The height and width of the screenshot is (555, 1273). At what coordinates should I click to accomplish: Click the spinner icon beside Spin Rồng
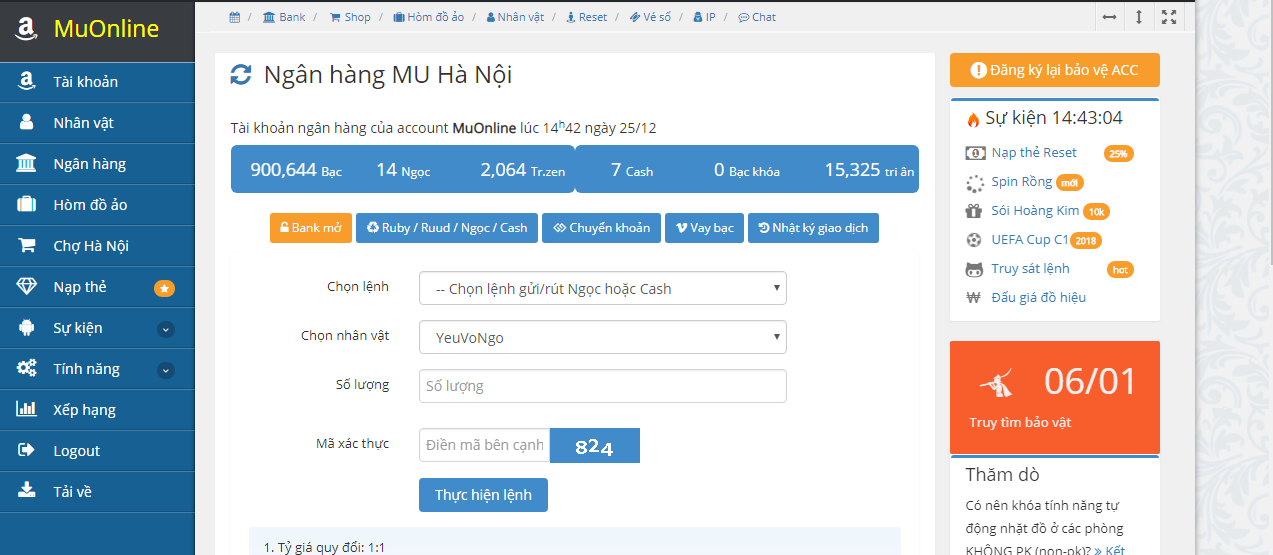(x=975, y=183)
